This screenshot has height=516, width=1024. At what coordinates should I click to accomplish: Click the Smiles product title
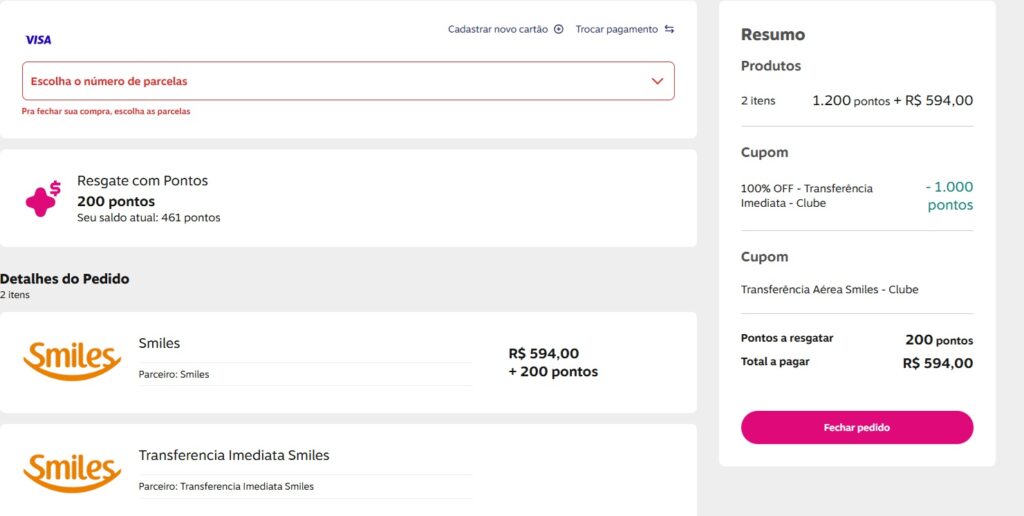159,343
